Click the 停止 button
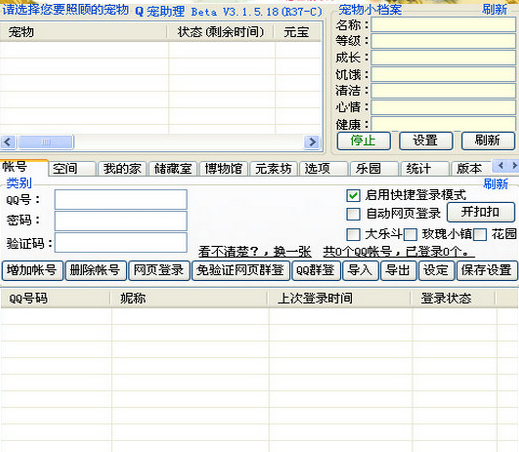The image size is (519, 452). [x=363, y=141]
